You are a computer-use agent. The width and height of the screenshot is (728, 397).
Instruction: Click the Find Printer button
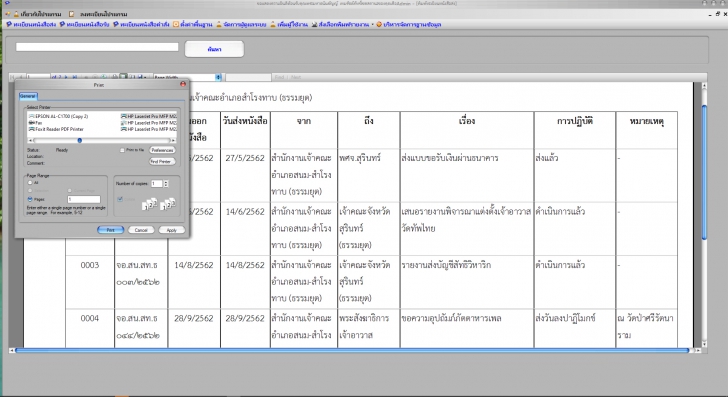point(162,161)
